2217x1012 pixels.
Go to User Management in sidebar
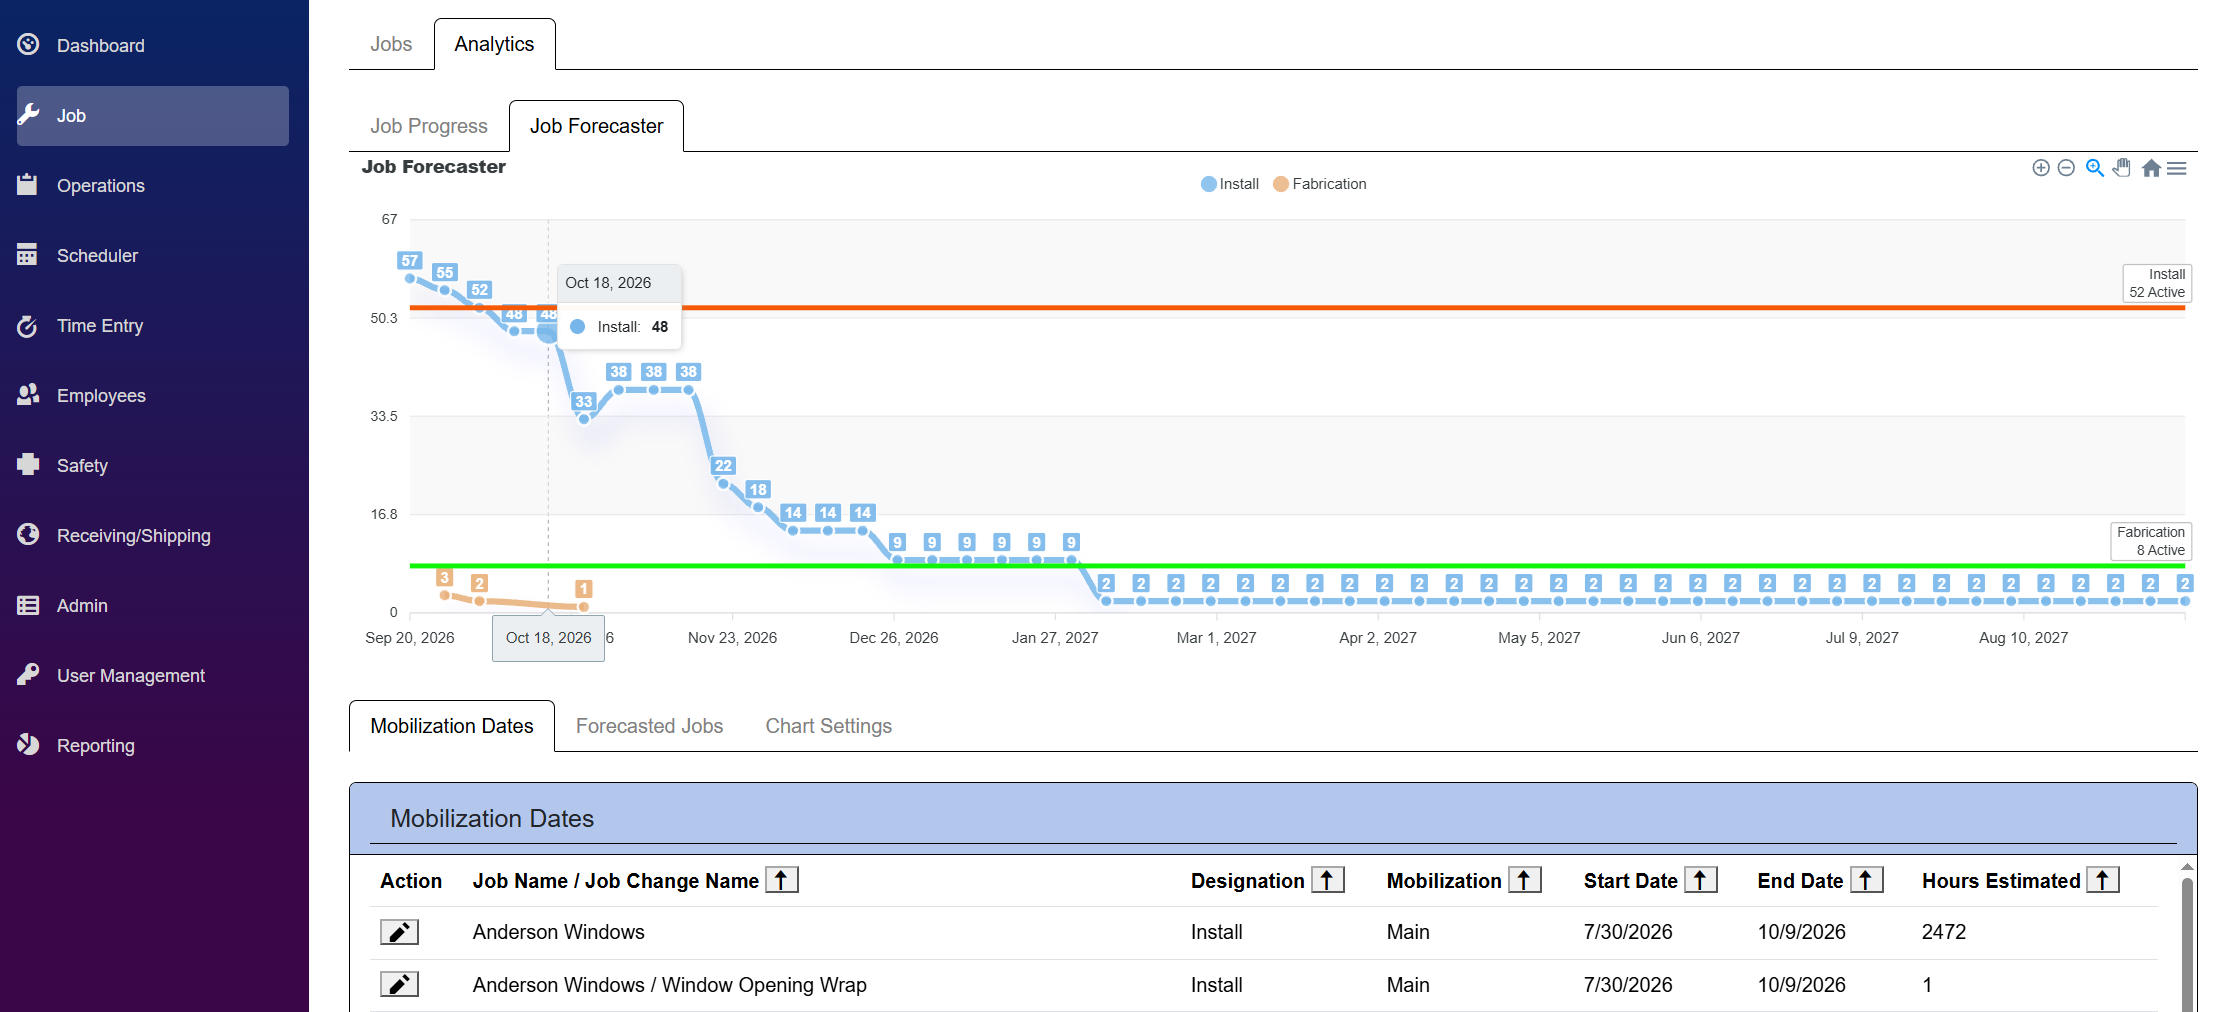coord(131,676)
